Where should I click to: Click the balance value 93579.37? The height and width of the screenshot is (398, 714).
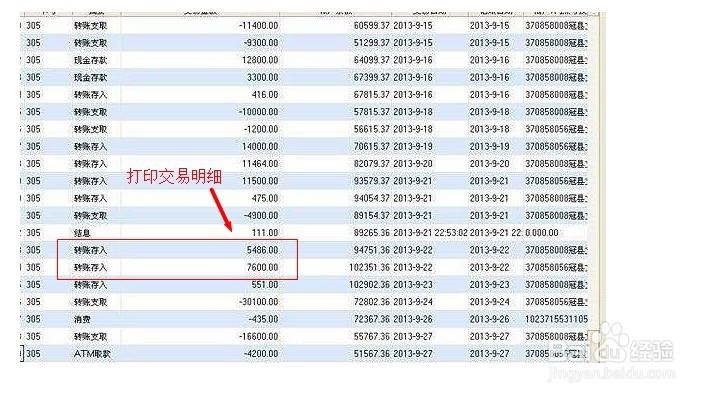372,181
